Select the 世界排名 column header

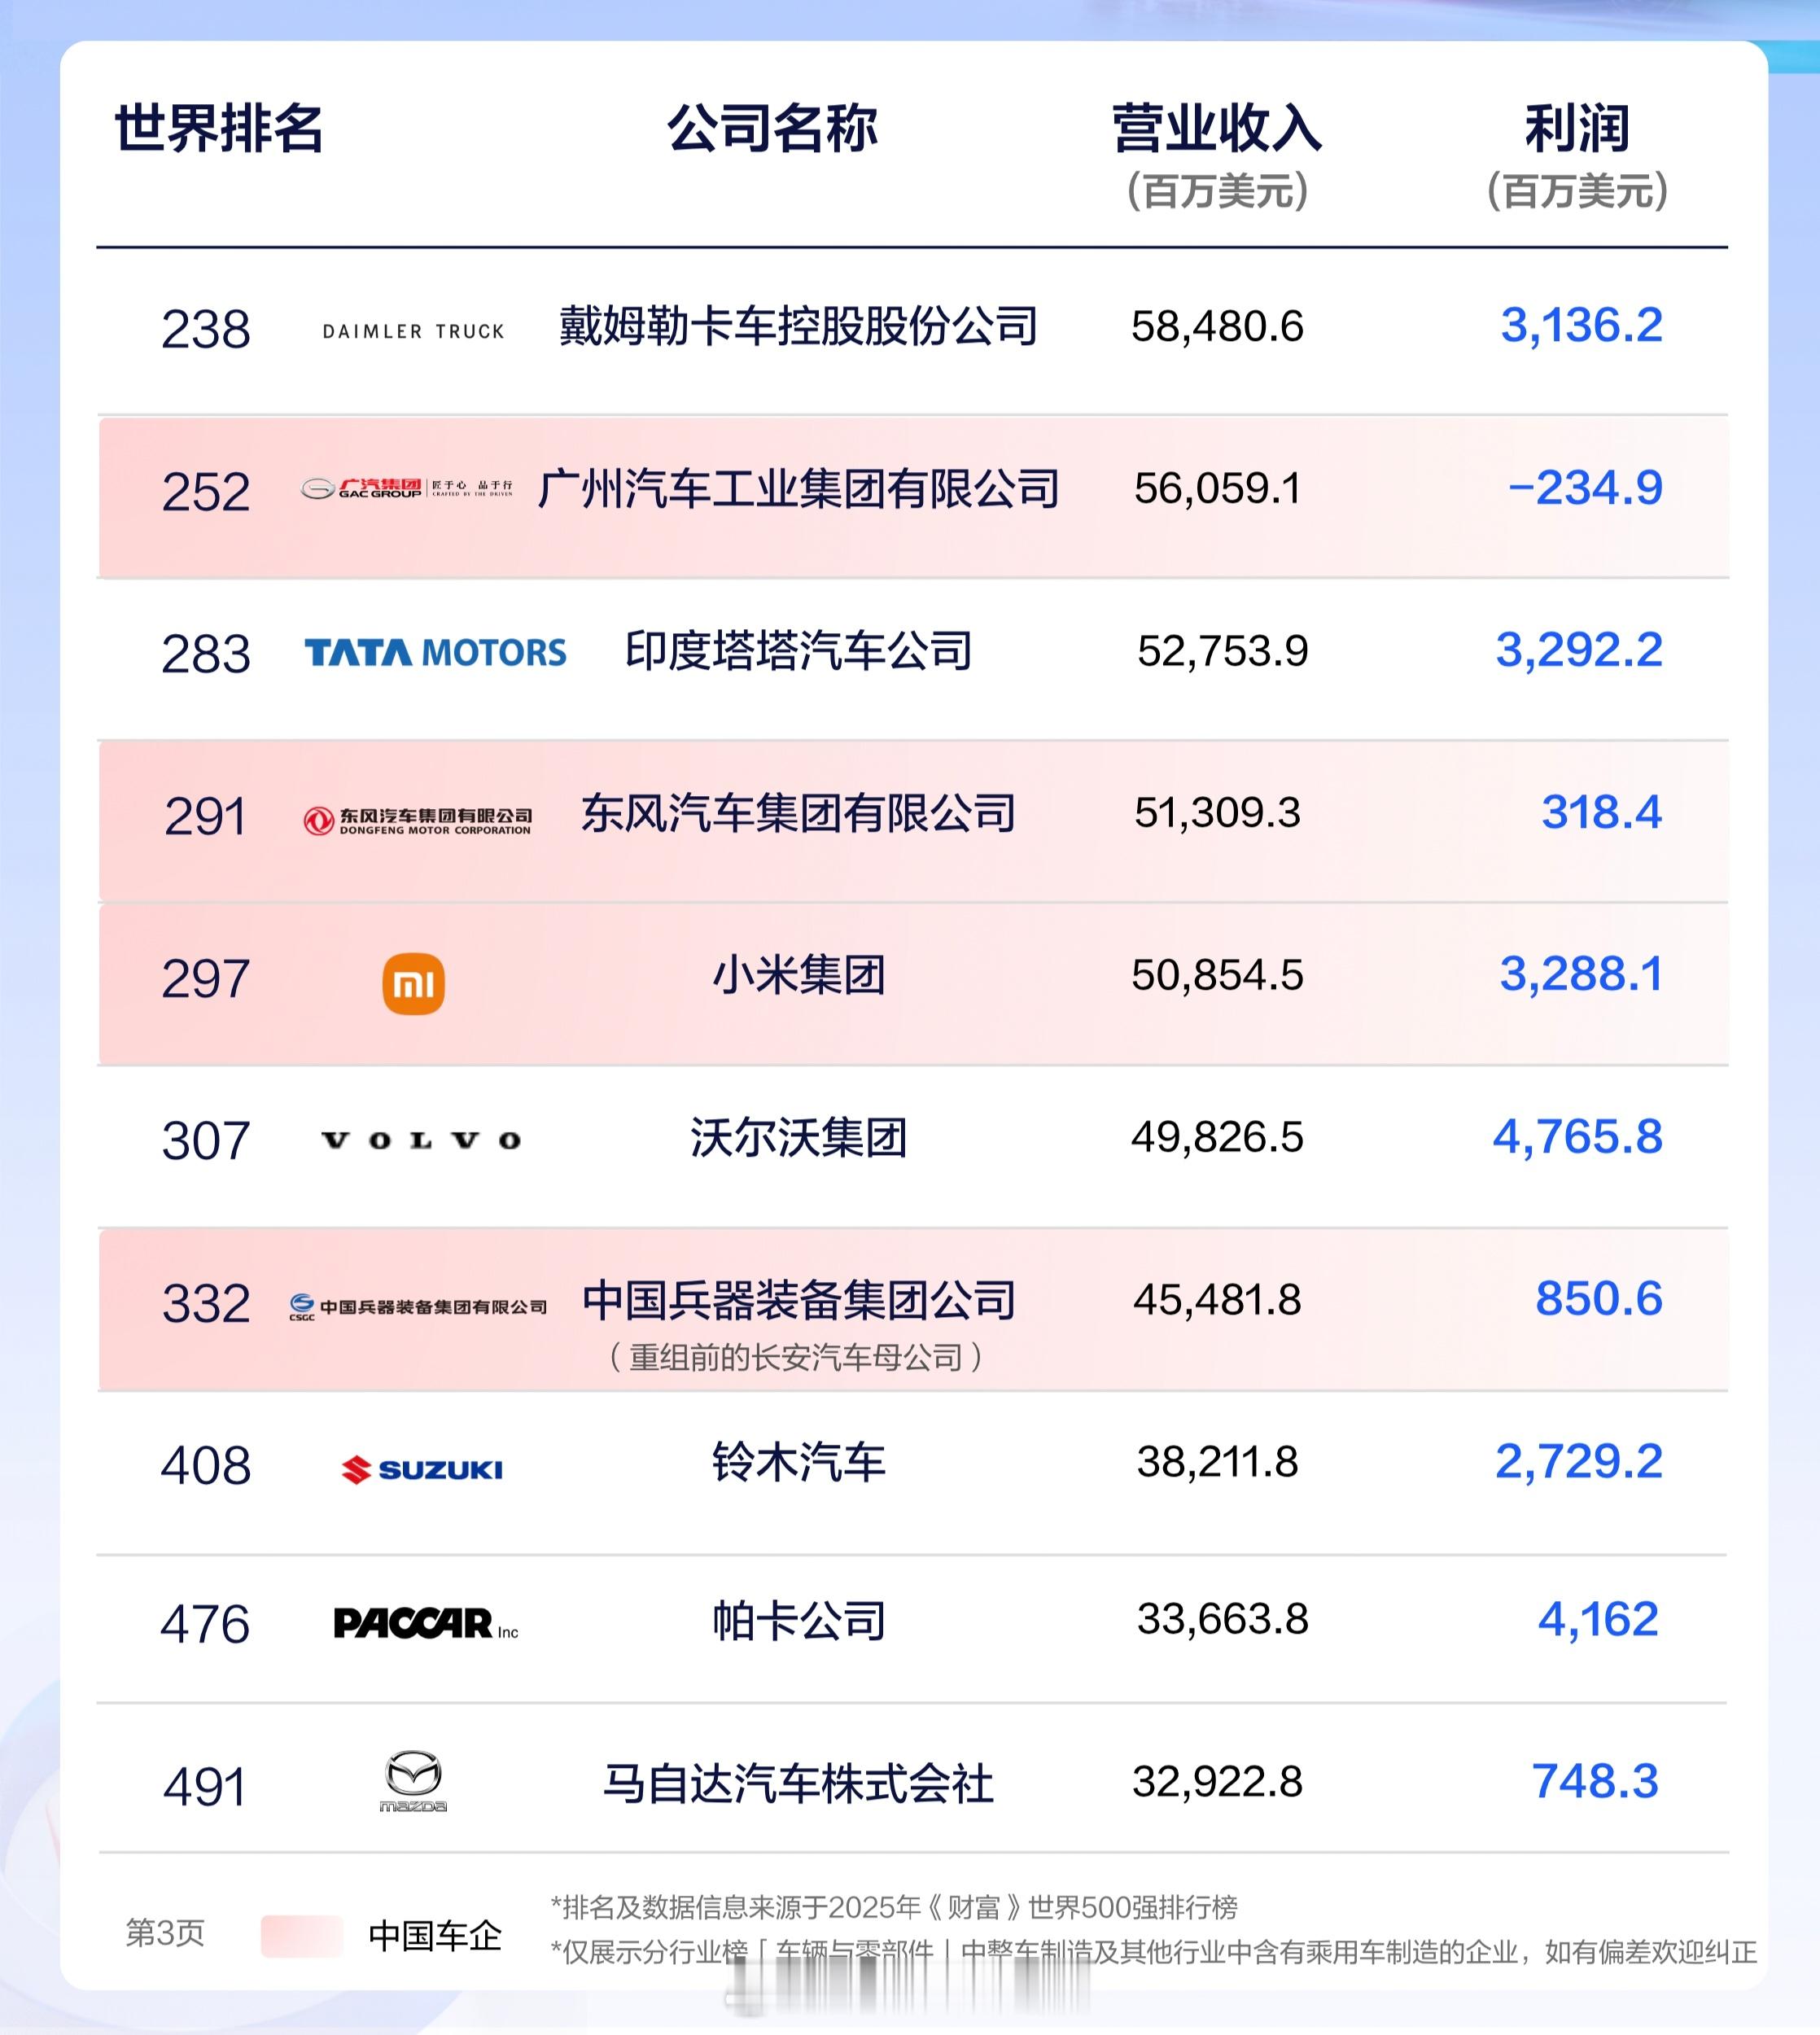pos(219,129)
